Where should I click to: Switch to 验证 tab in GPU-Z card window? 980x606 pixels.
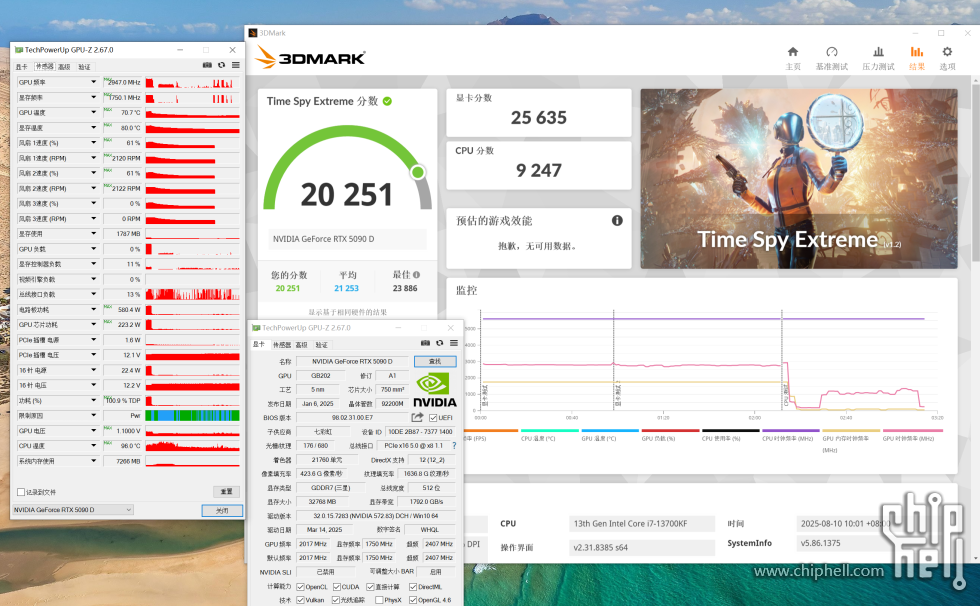pos(322,345)
